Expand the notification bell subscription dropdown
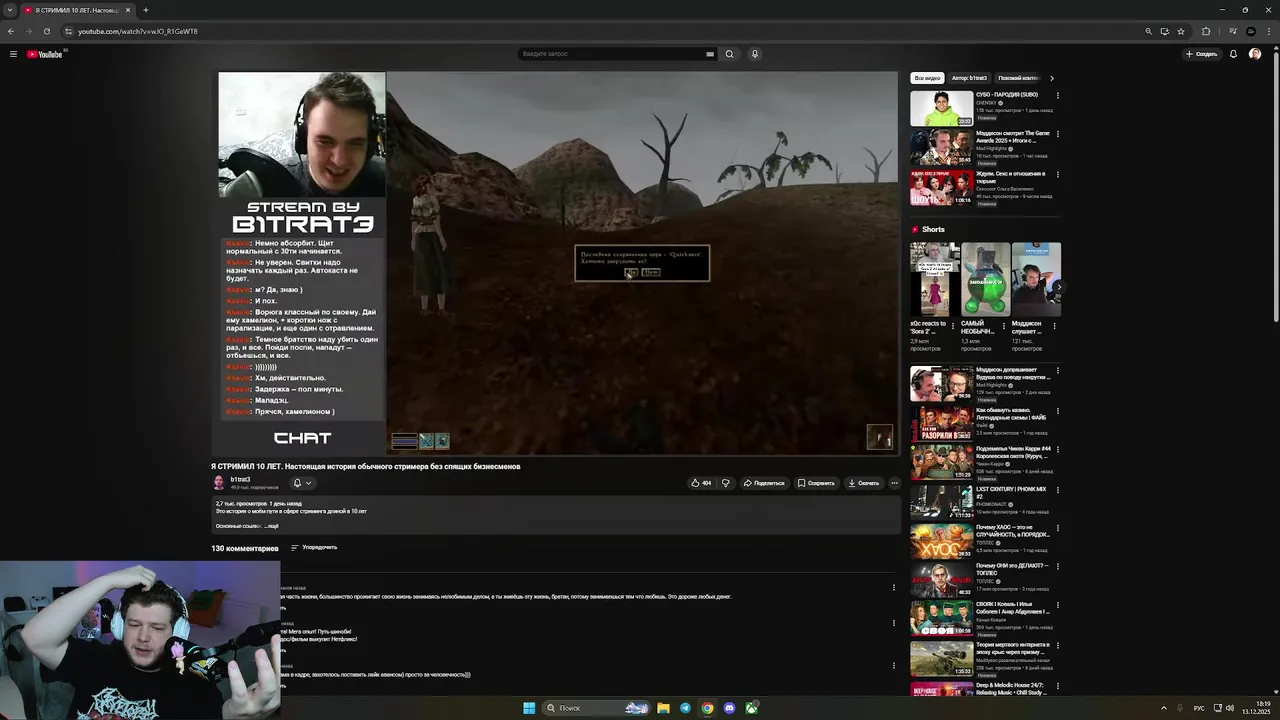1280x720 pixels. pyautogui.click(x=302, y=483)
